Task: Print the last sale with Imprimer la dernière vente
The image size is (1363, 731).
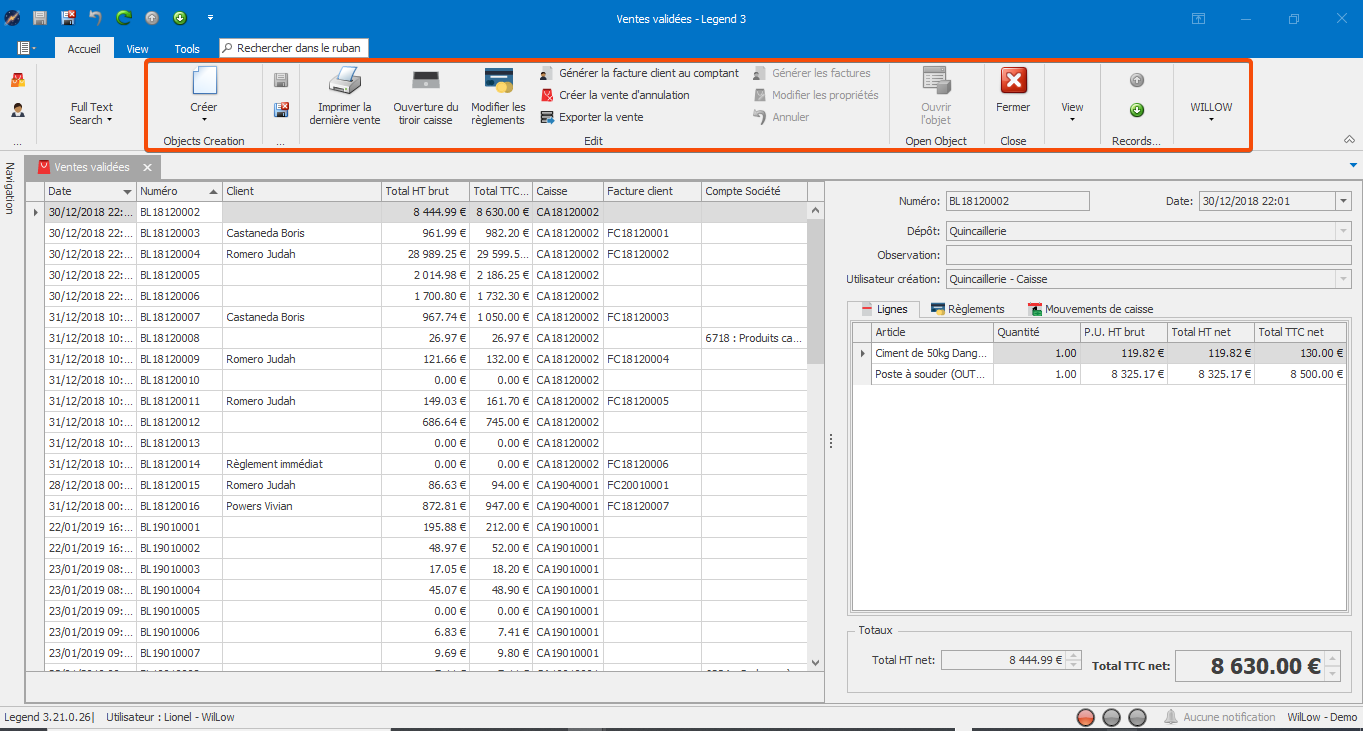Action: pyautogui.click(x=345, y=96)
